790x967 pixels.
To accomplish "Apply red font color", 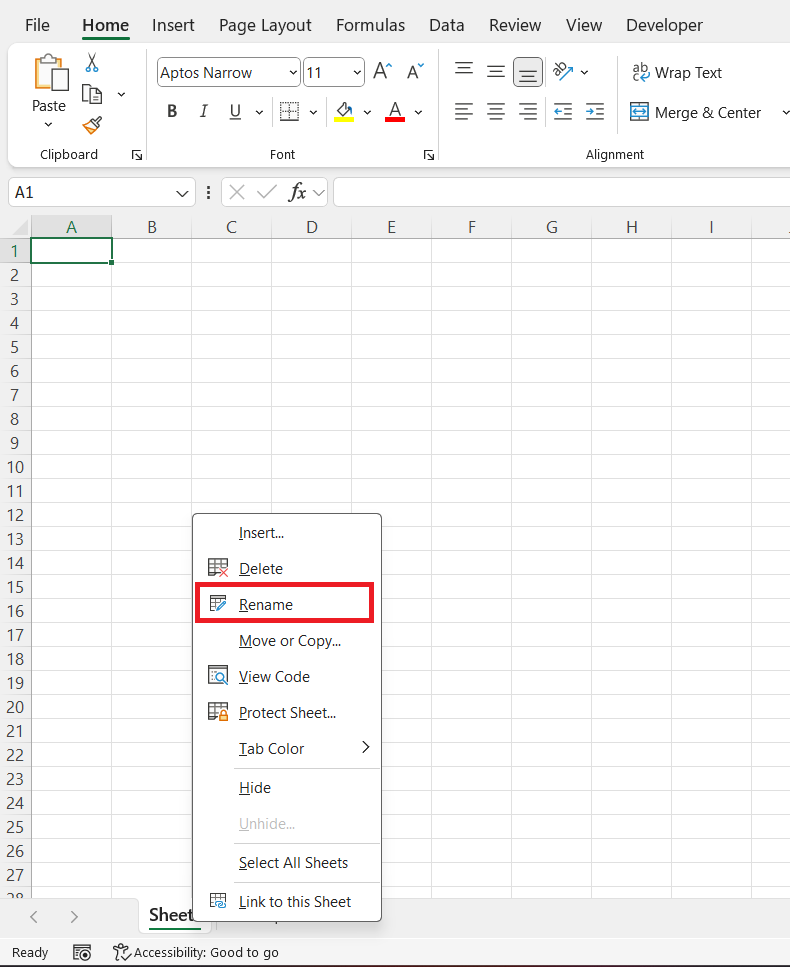I will point(395,112).
